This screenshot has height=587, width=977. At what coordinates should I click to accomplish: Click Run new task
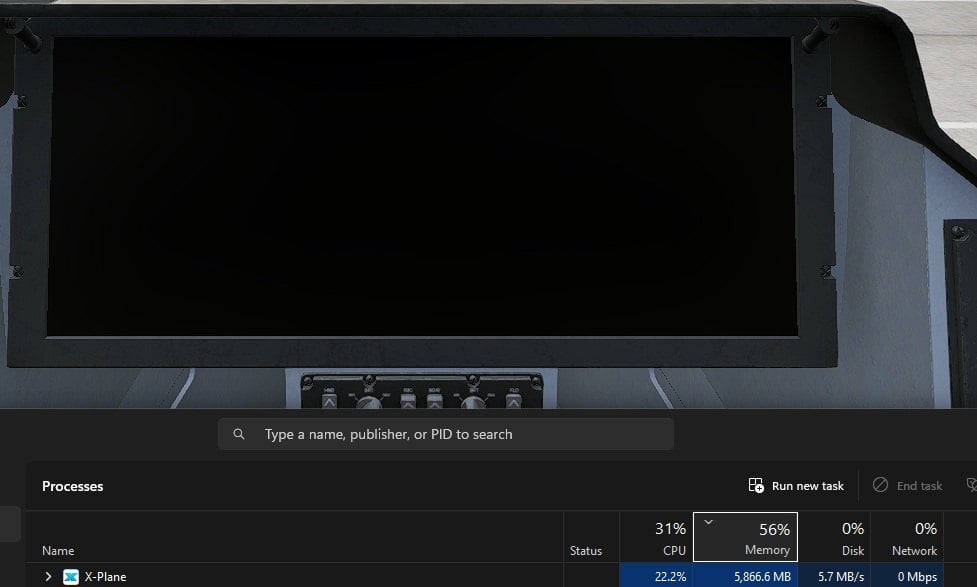pos(796,485)
